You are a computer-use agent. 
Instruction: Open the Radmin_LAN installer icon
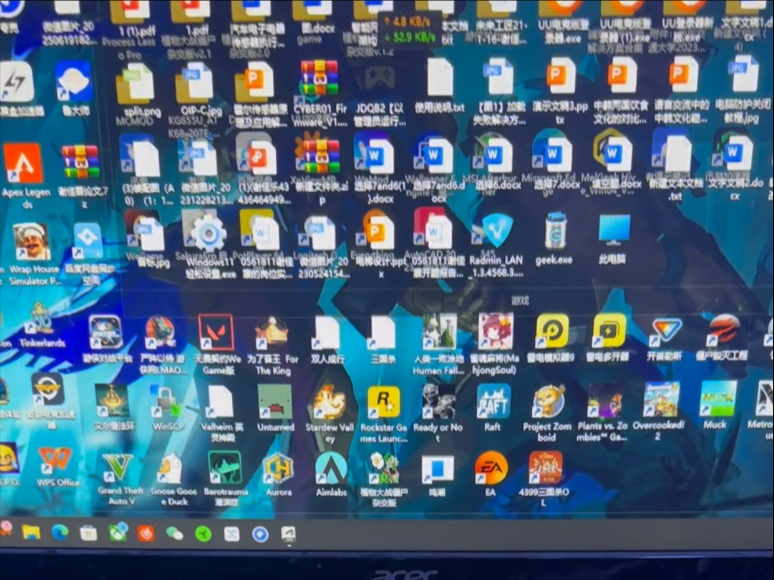497,232
